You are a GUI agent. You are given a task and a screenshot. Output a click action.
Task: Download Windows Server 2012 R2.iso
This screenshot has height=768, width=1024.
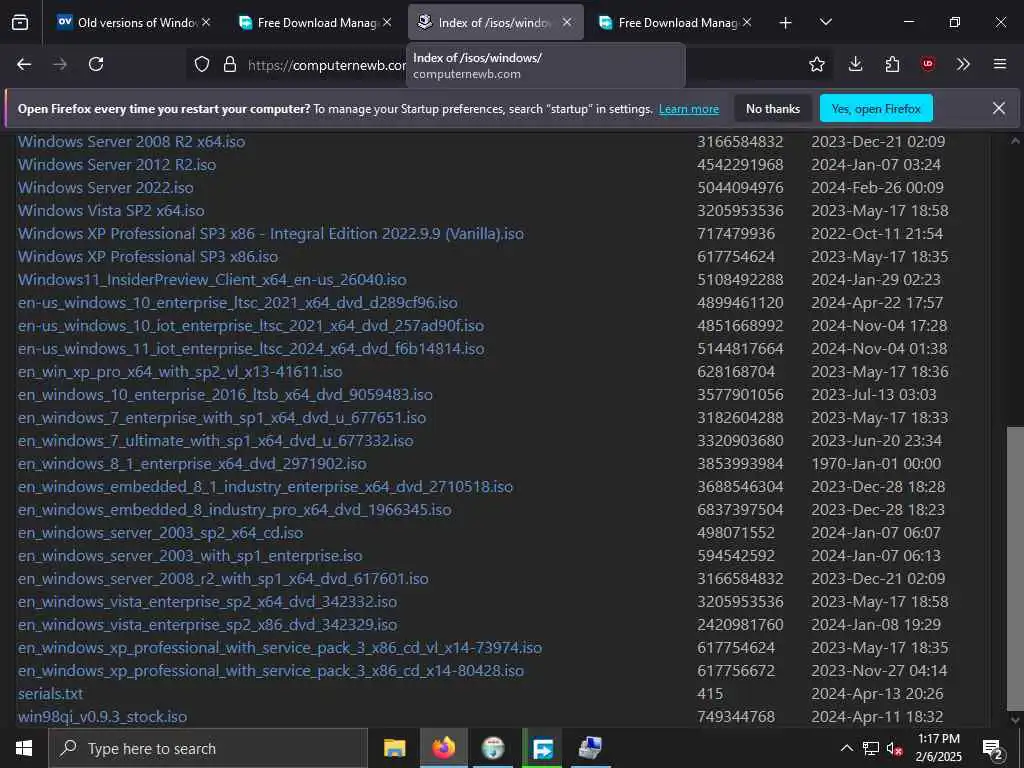pyautogui.click(x=117, y=165)
